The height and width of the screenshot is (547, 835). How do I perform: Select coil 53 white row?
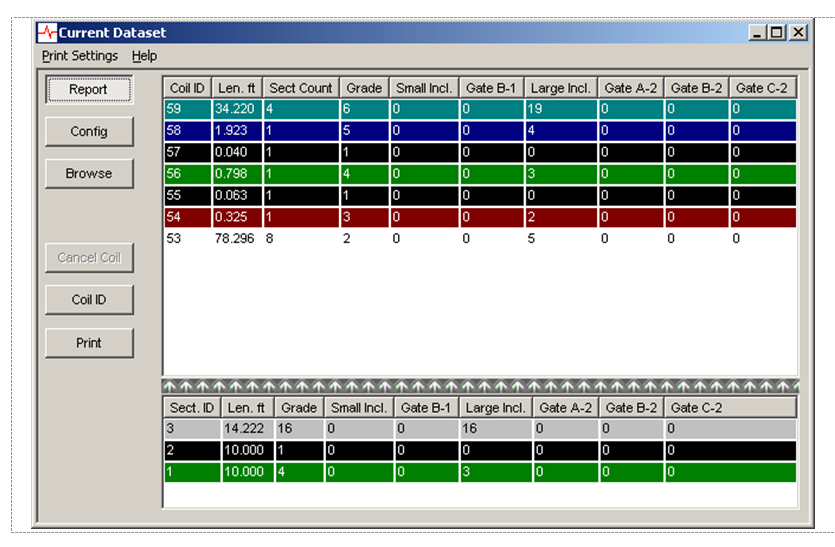pos(480,239)
